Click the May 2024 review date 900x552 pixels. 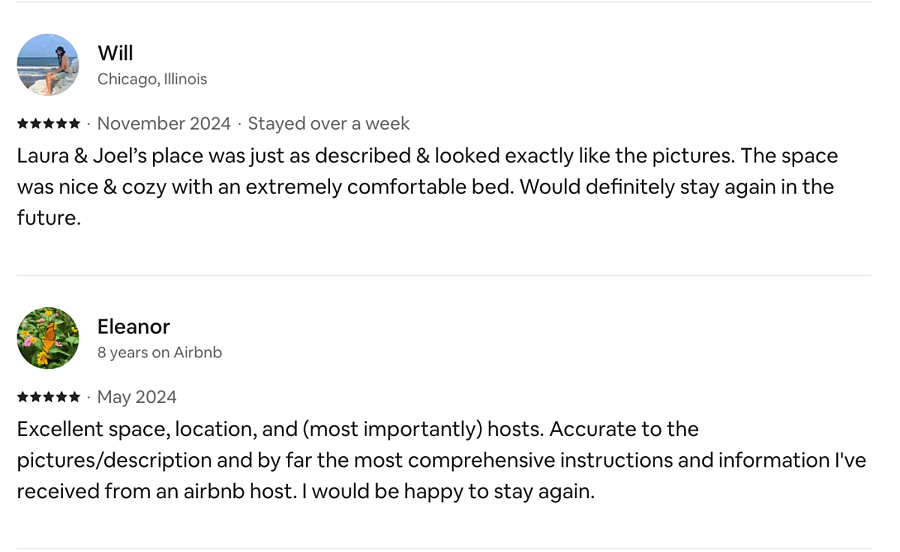[137, 397]
